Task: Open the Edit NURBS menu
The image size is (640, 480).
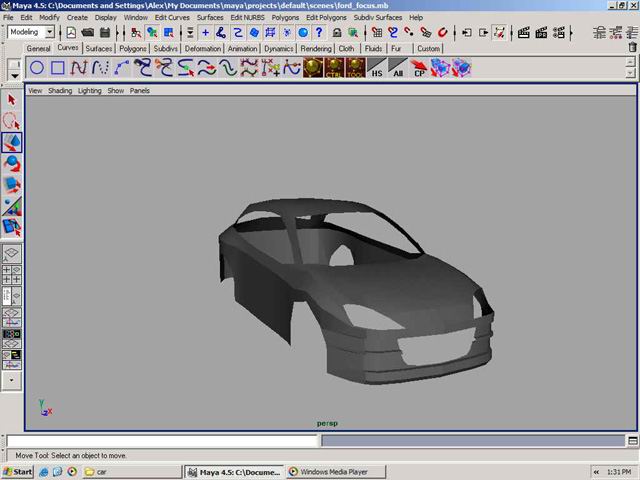Action: click(249, 17)
